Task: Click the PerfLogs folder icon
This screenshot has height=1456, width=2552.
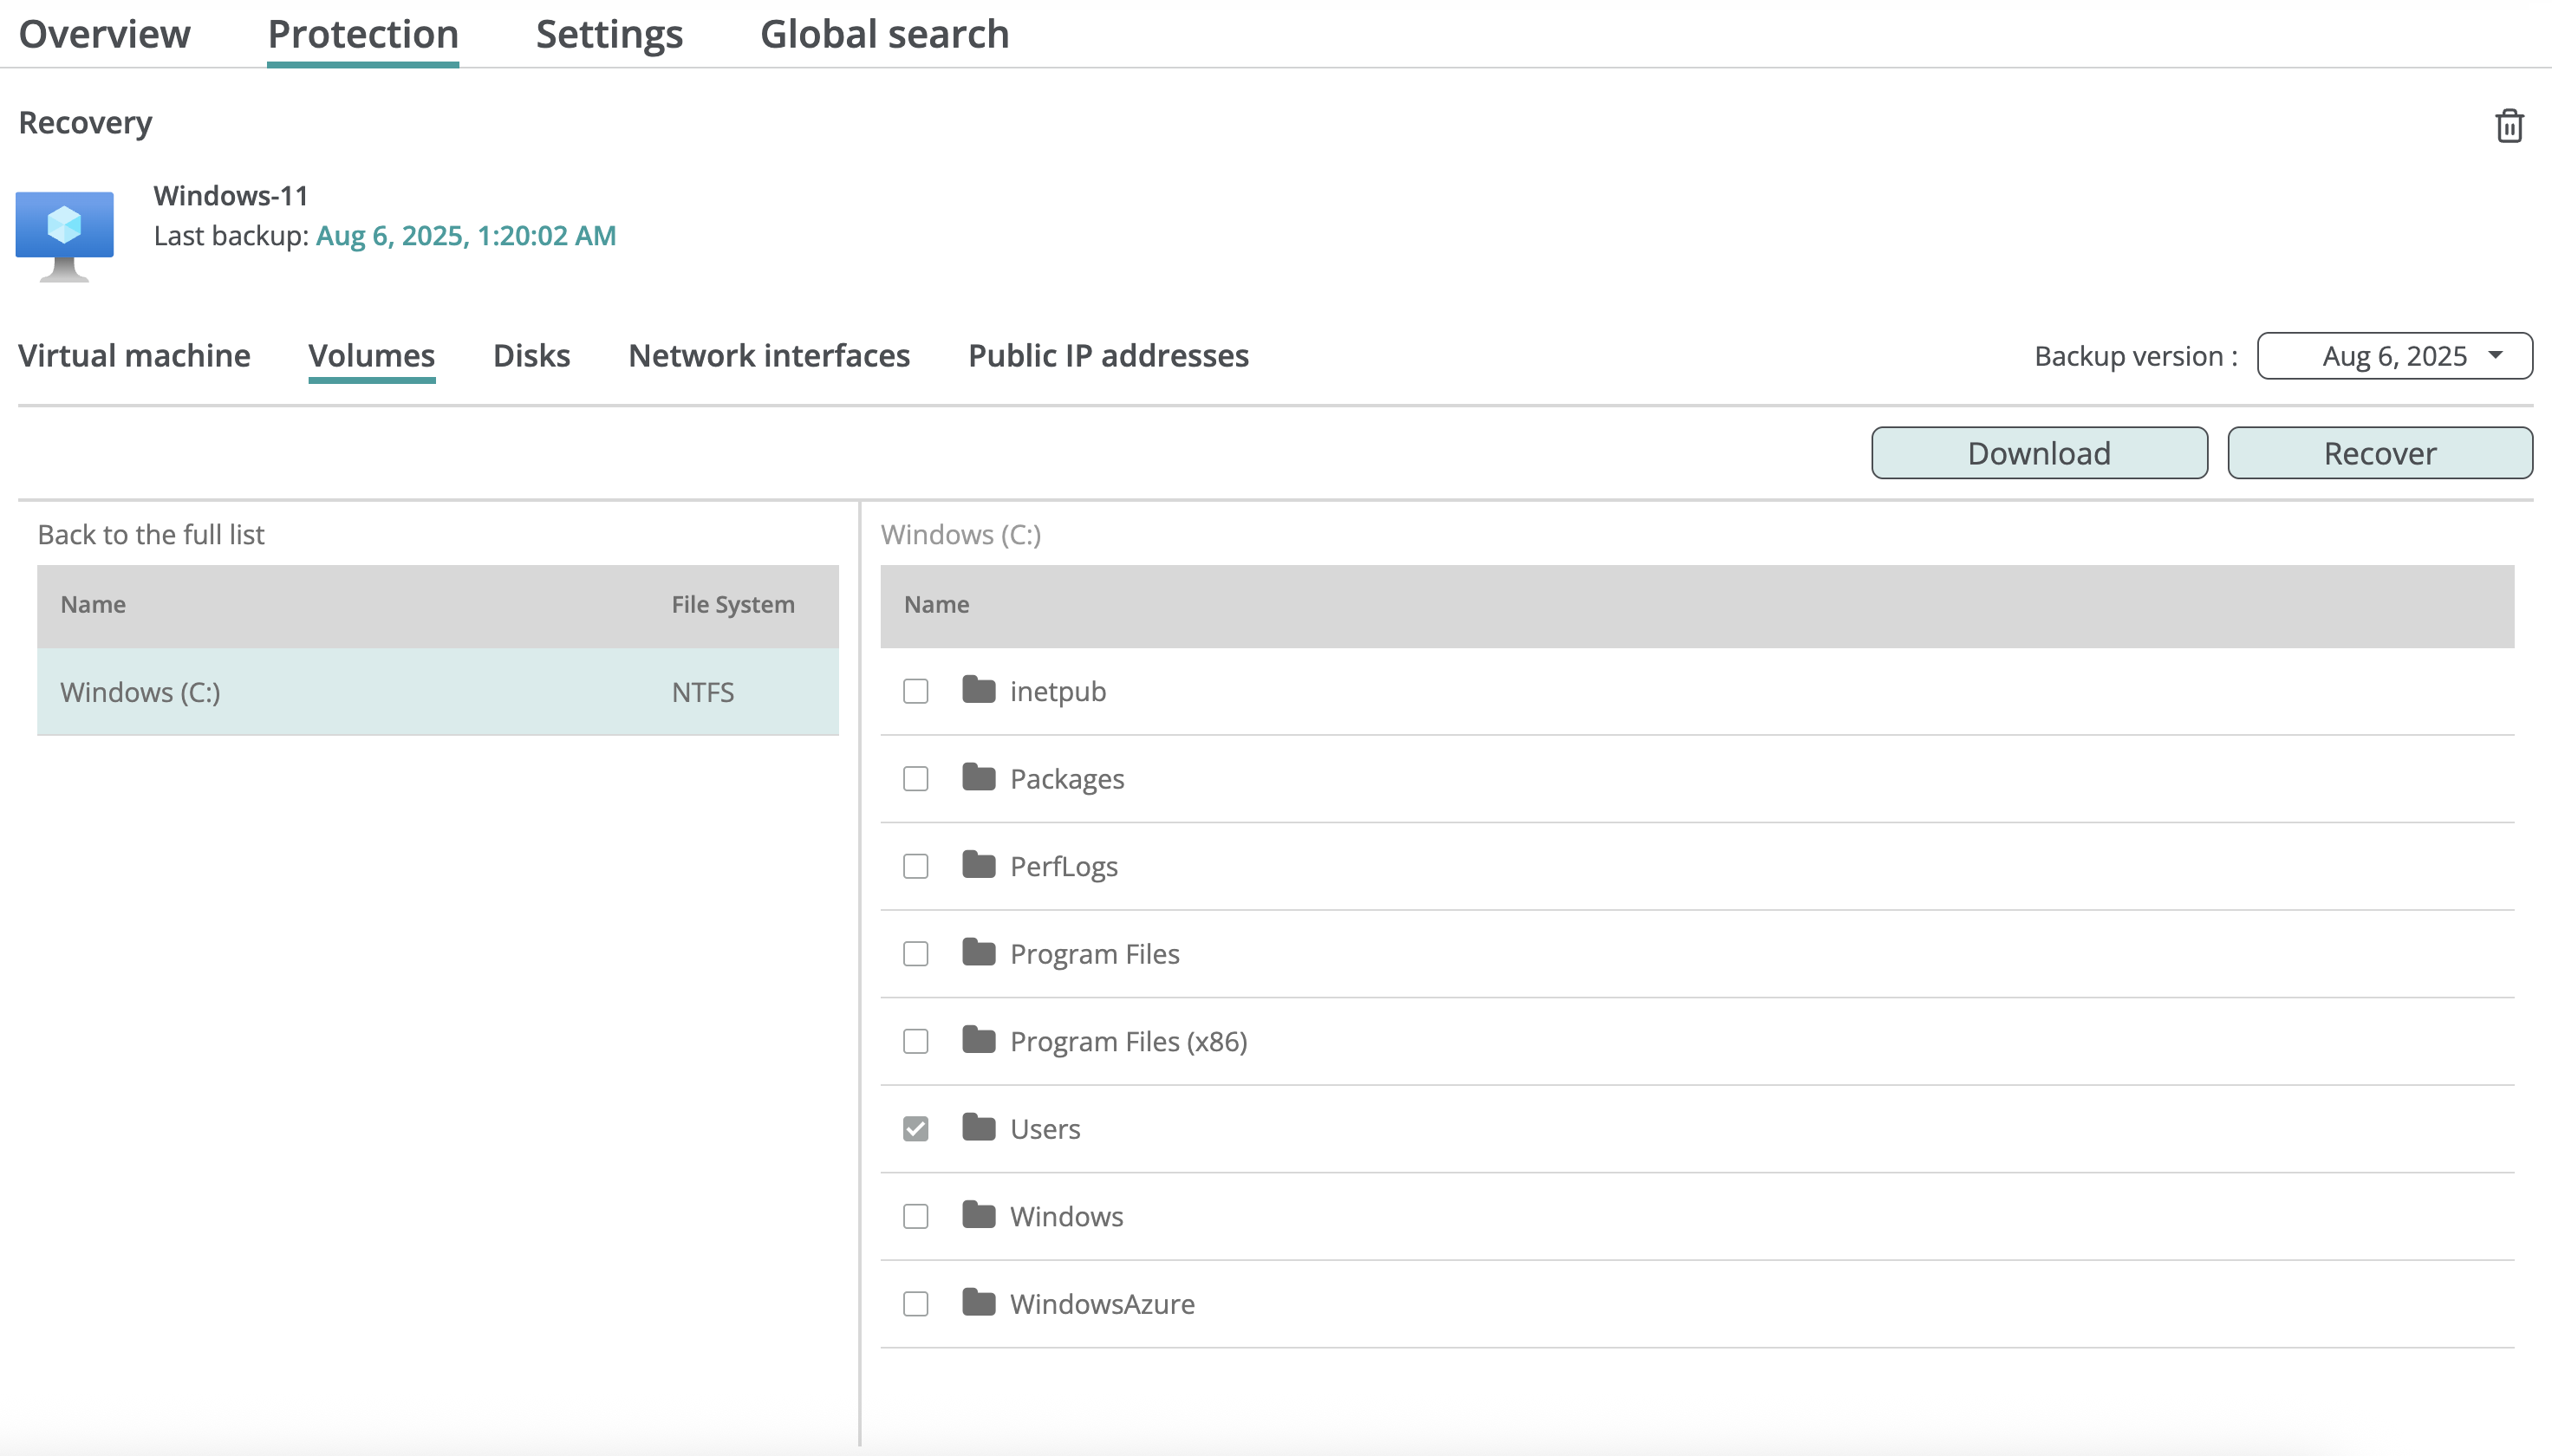Action: tap(978, 865)
